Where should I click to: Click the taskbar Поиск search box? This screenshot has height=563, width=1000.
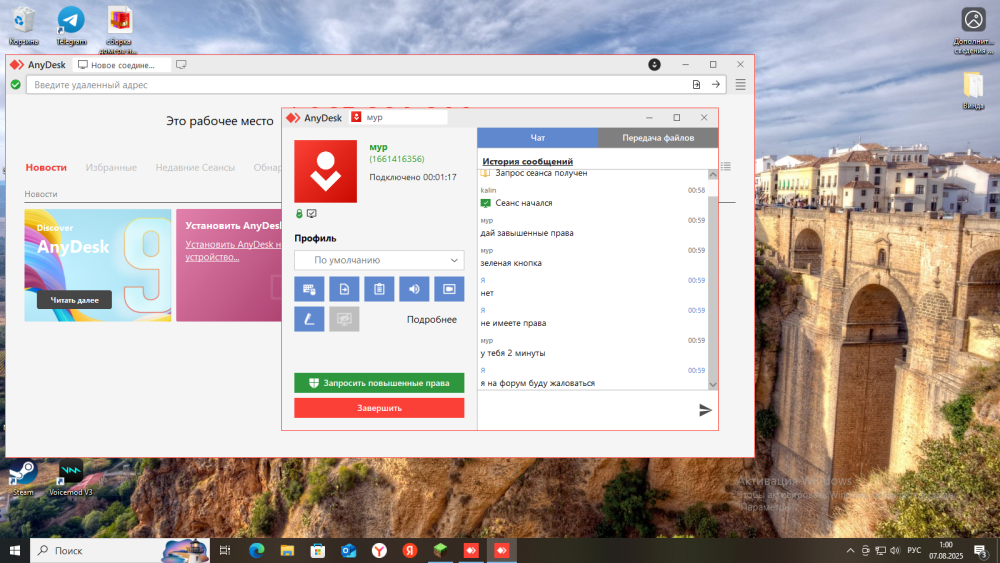pos(121,550)
